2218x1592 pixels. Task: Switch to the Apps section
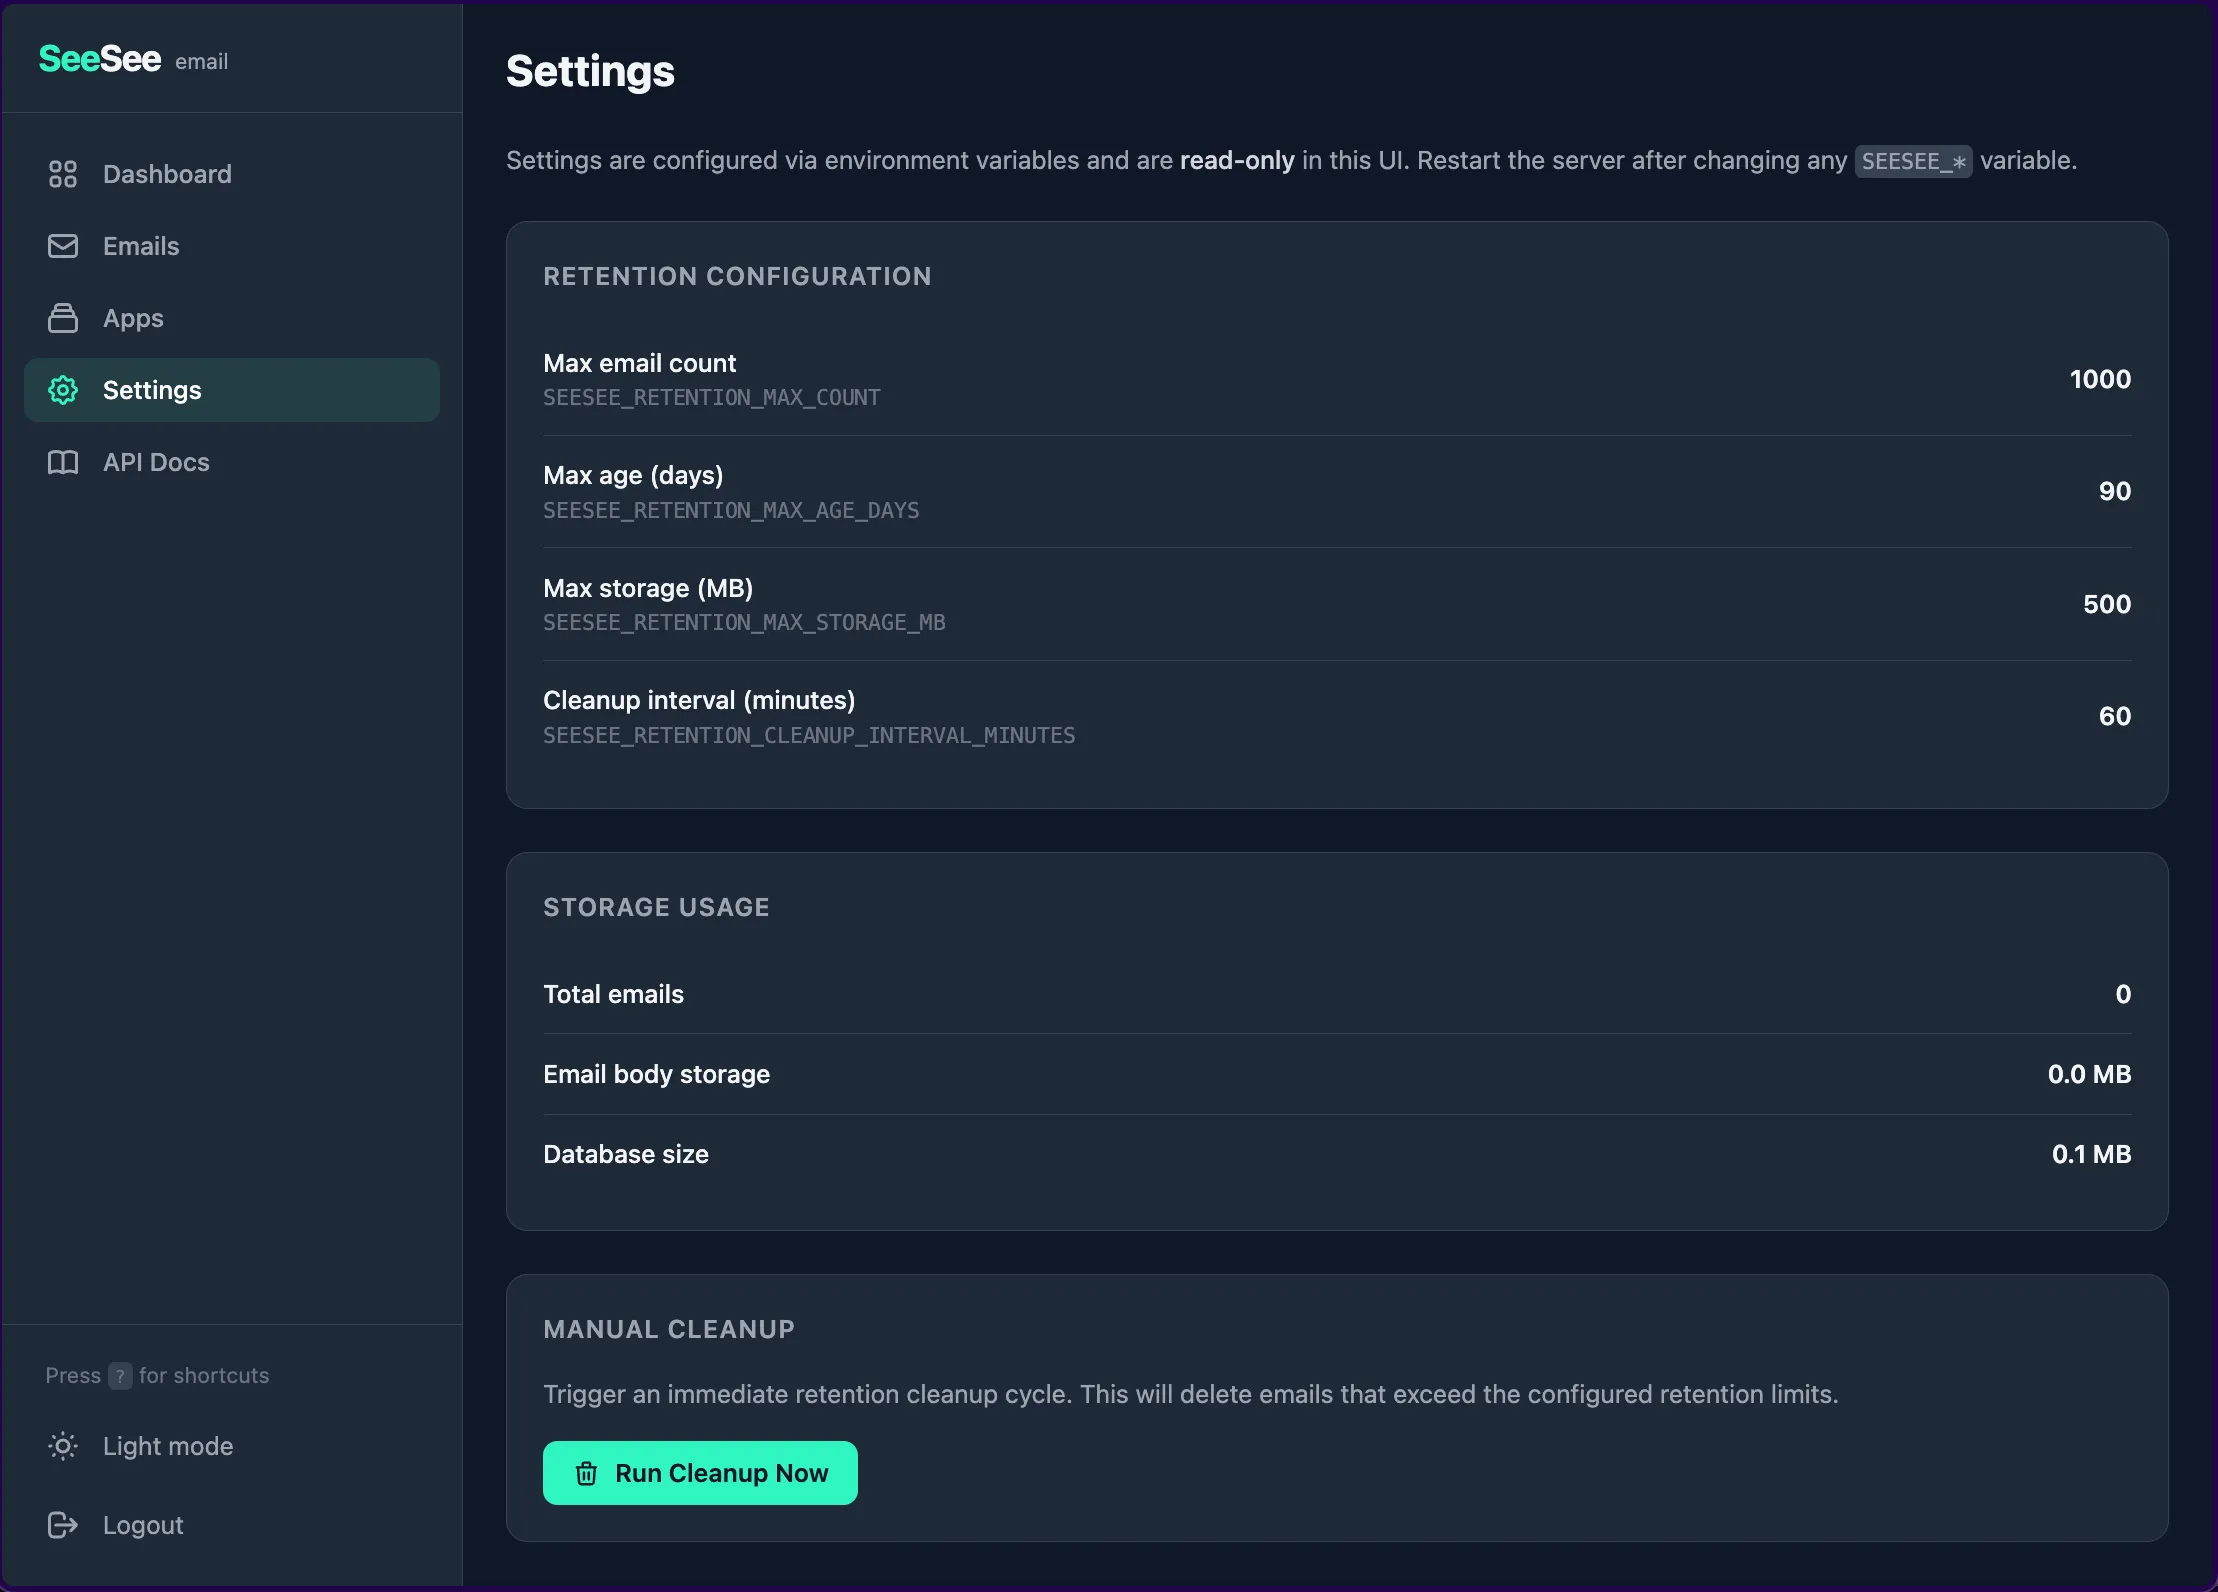click(133, 318)
